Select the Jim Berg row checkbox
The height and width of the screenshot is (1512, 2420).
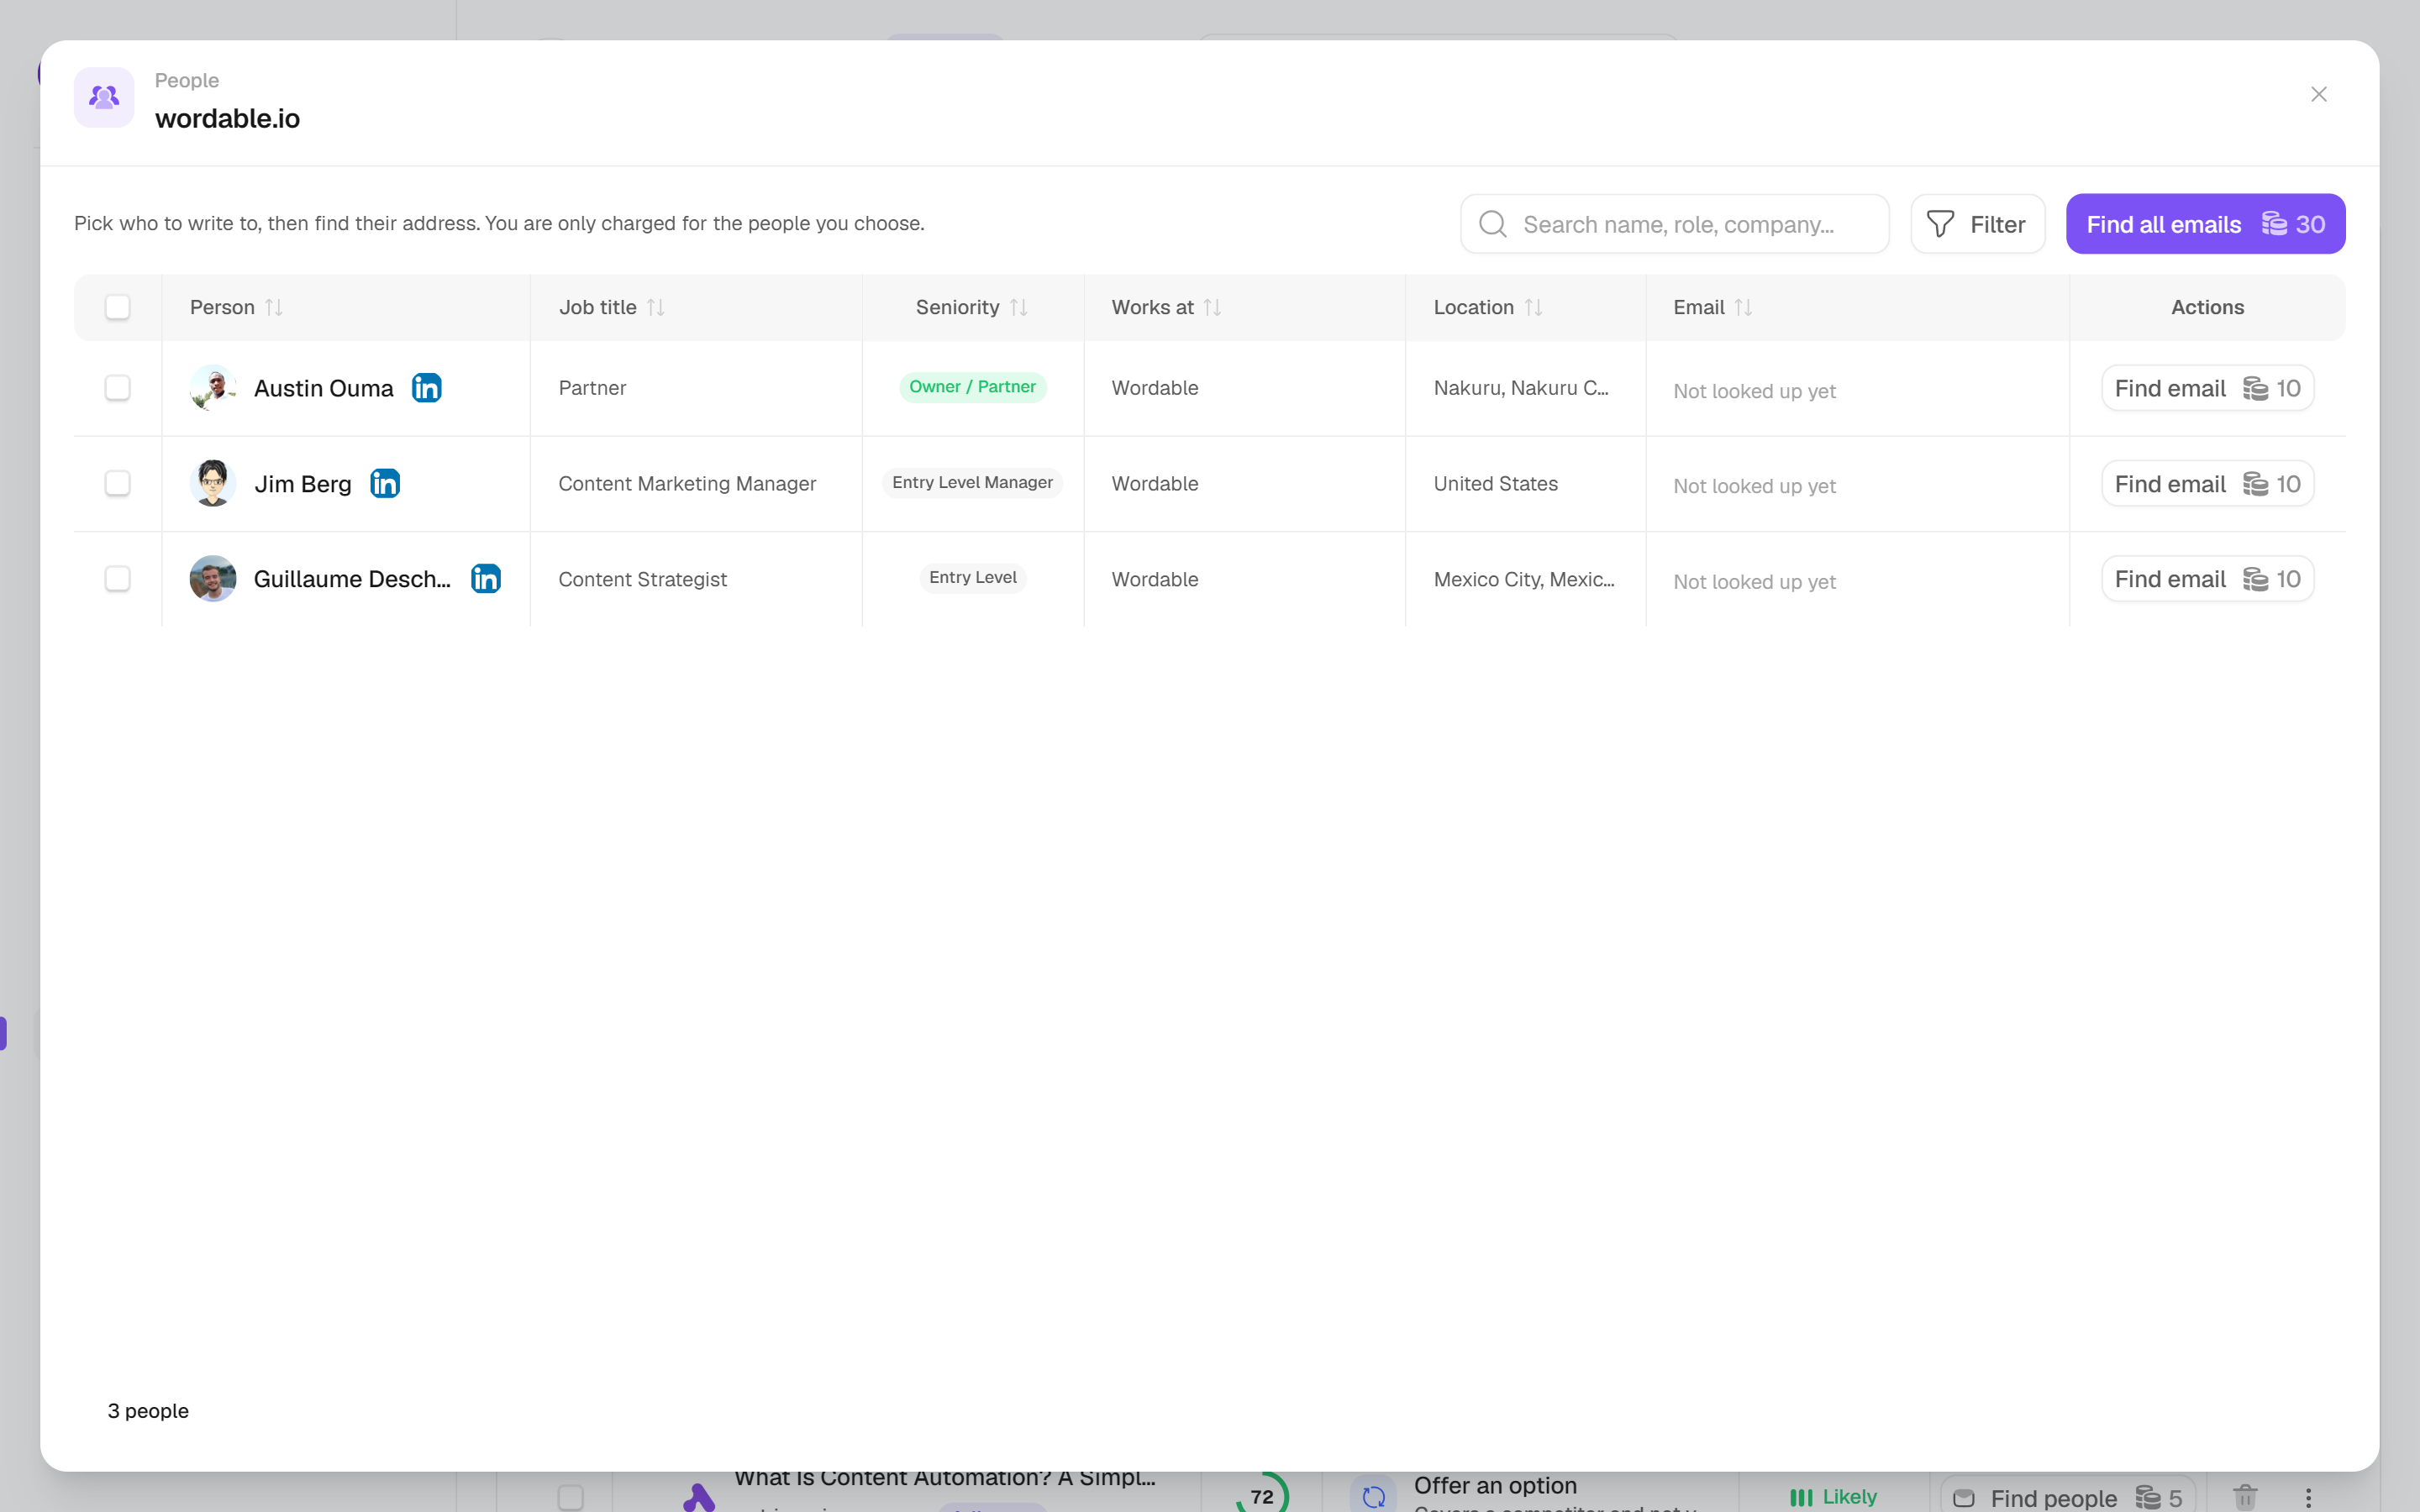coord(118,483)
